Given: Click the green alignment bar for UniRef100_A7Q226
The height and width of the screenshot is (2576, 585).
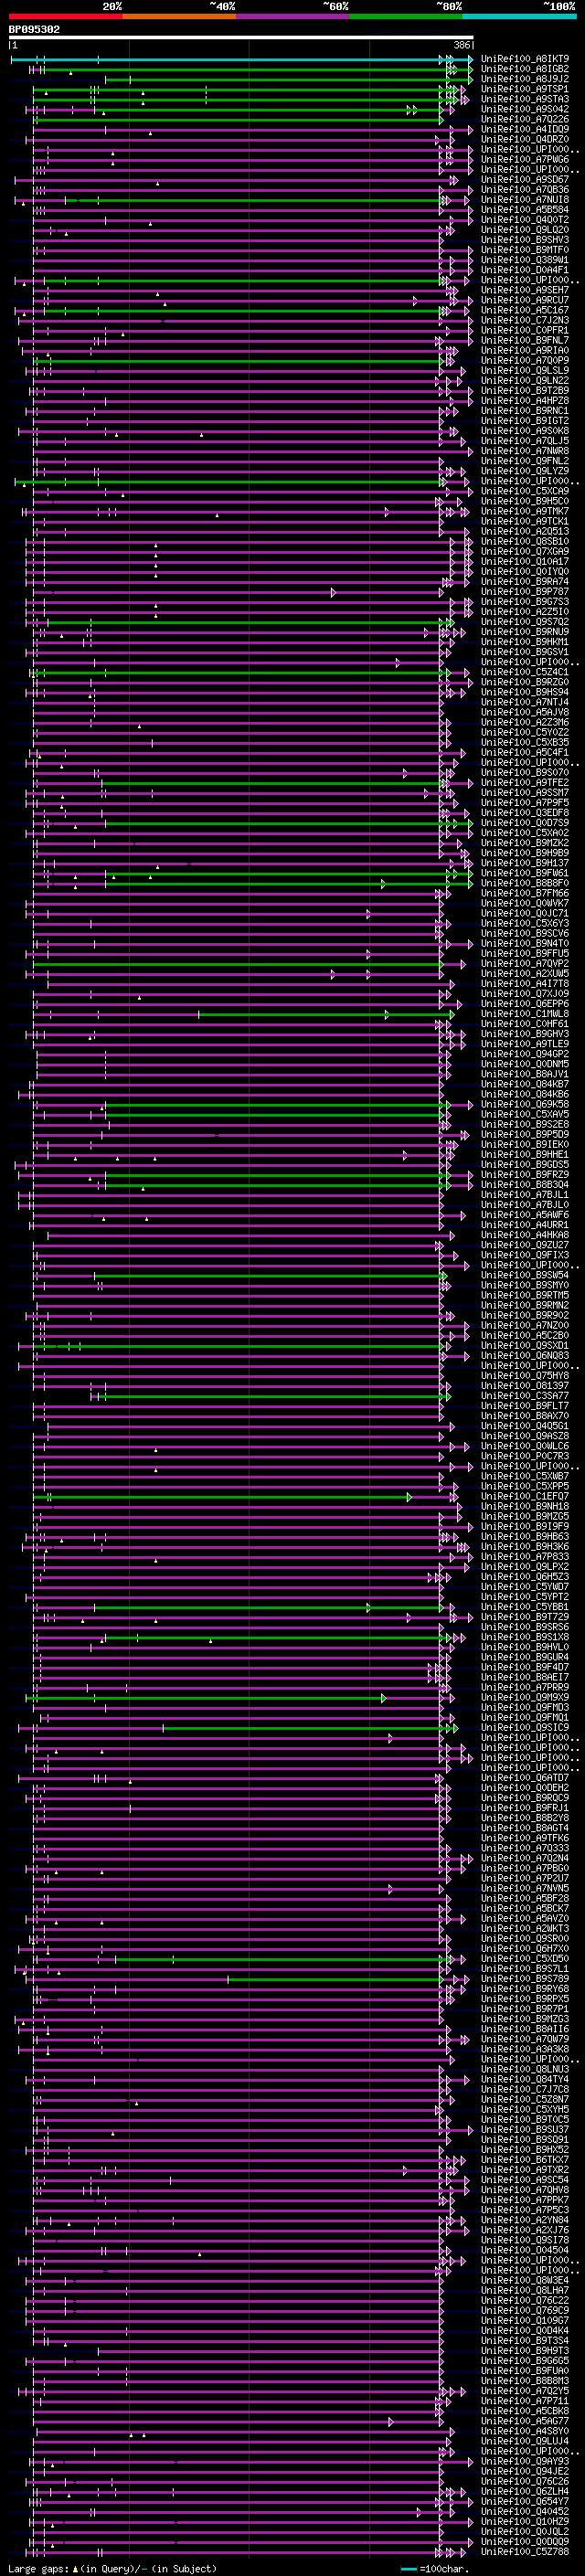Looking at the screenshot, I should tap(237, 119).
